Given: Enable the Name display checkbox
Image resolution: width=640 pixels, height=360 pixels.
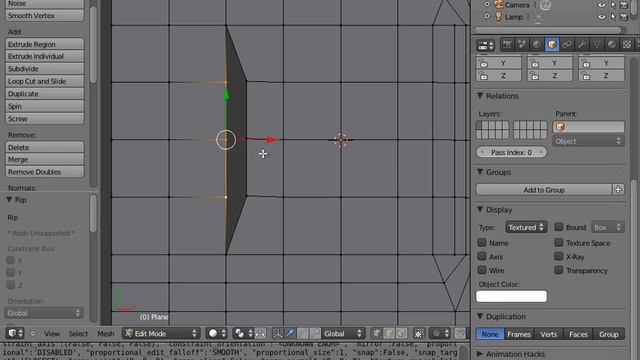Looking at the screenshot, I should coord(482,242).
